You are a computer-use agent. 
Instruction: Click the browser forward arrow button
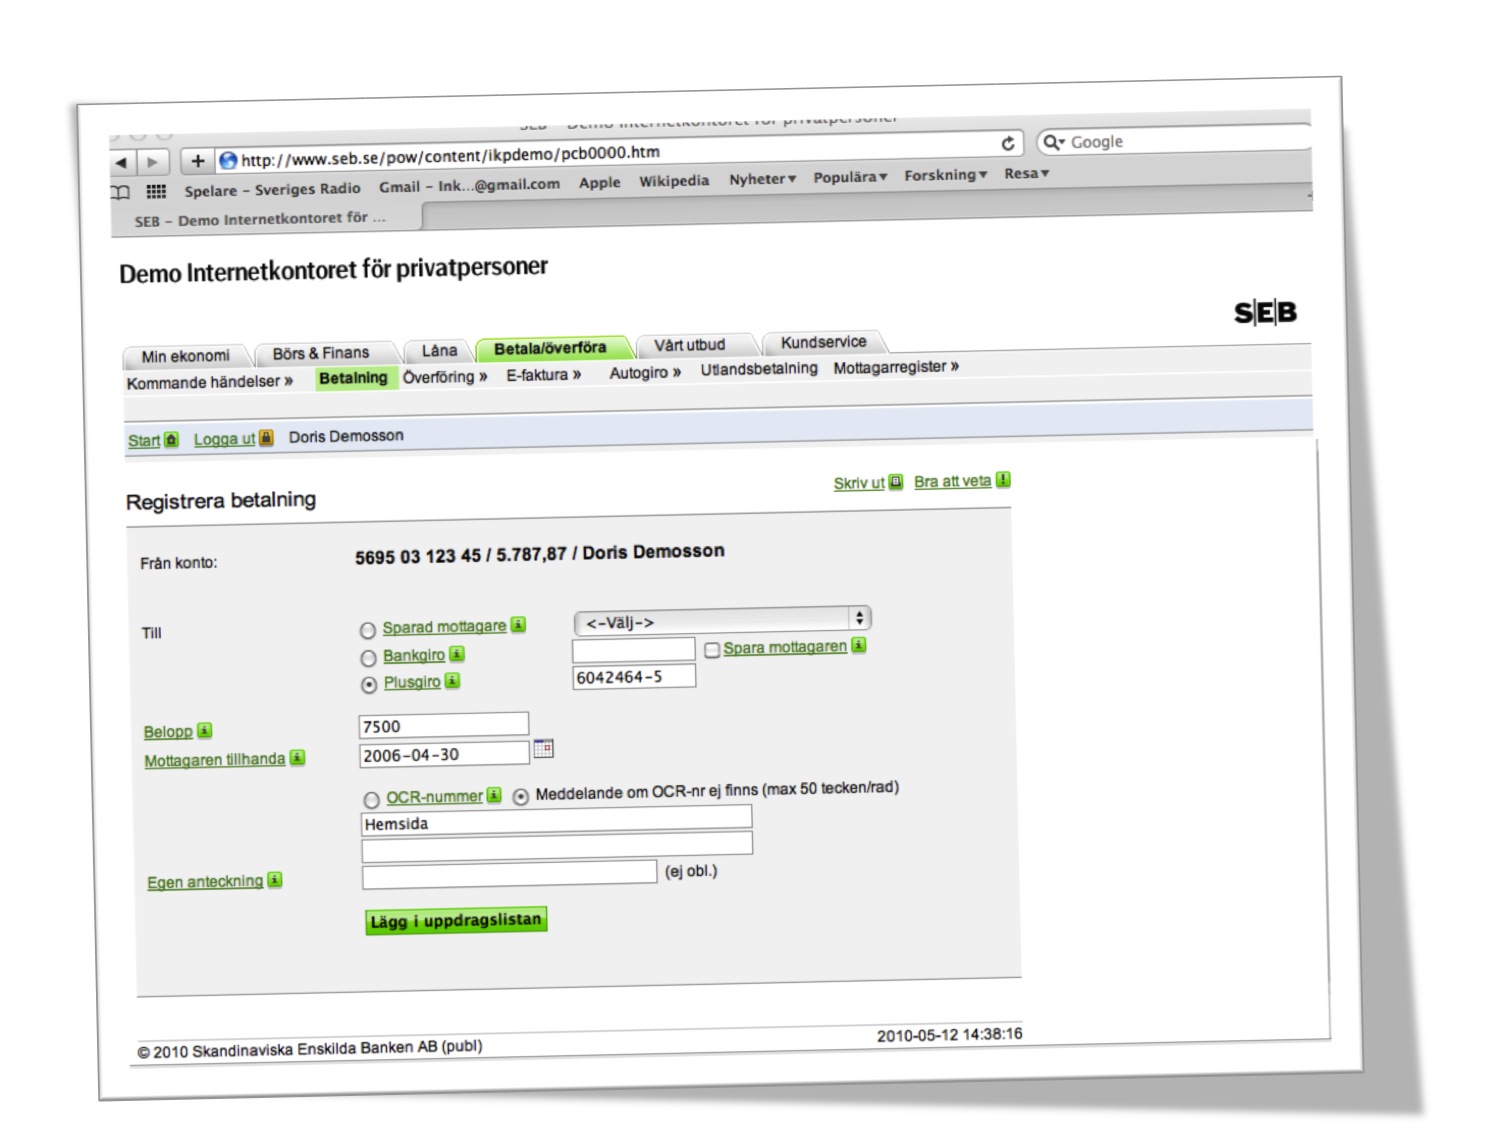(152, 161)
